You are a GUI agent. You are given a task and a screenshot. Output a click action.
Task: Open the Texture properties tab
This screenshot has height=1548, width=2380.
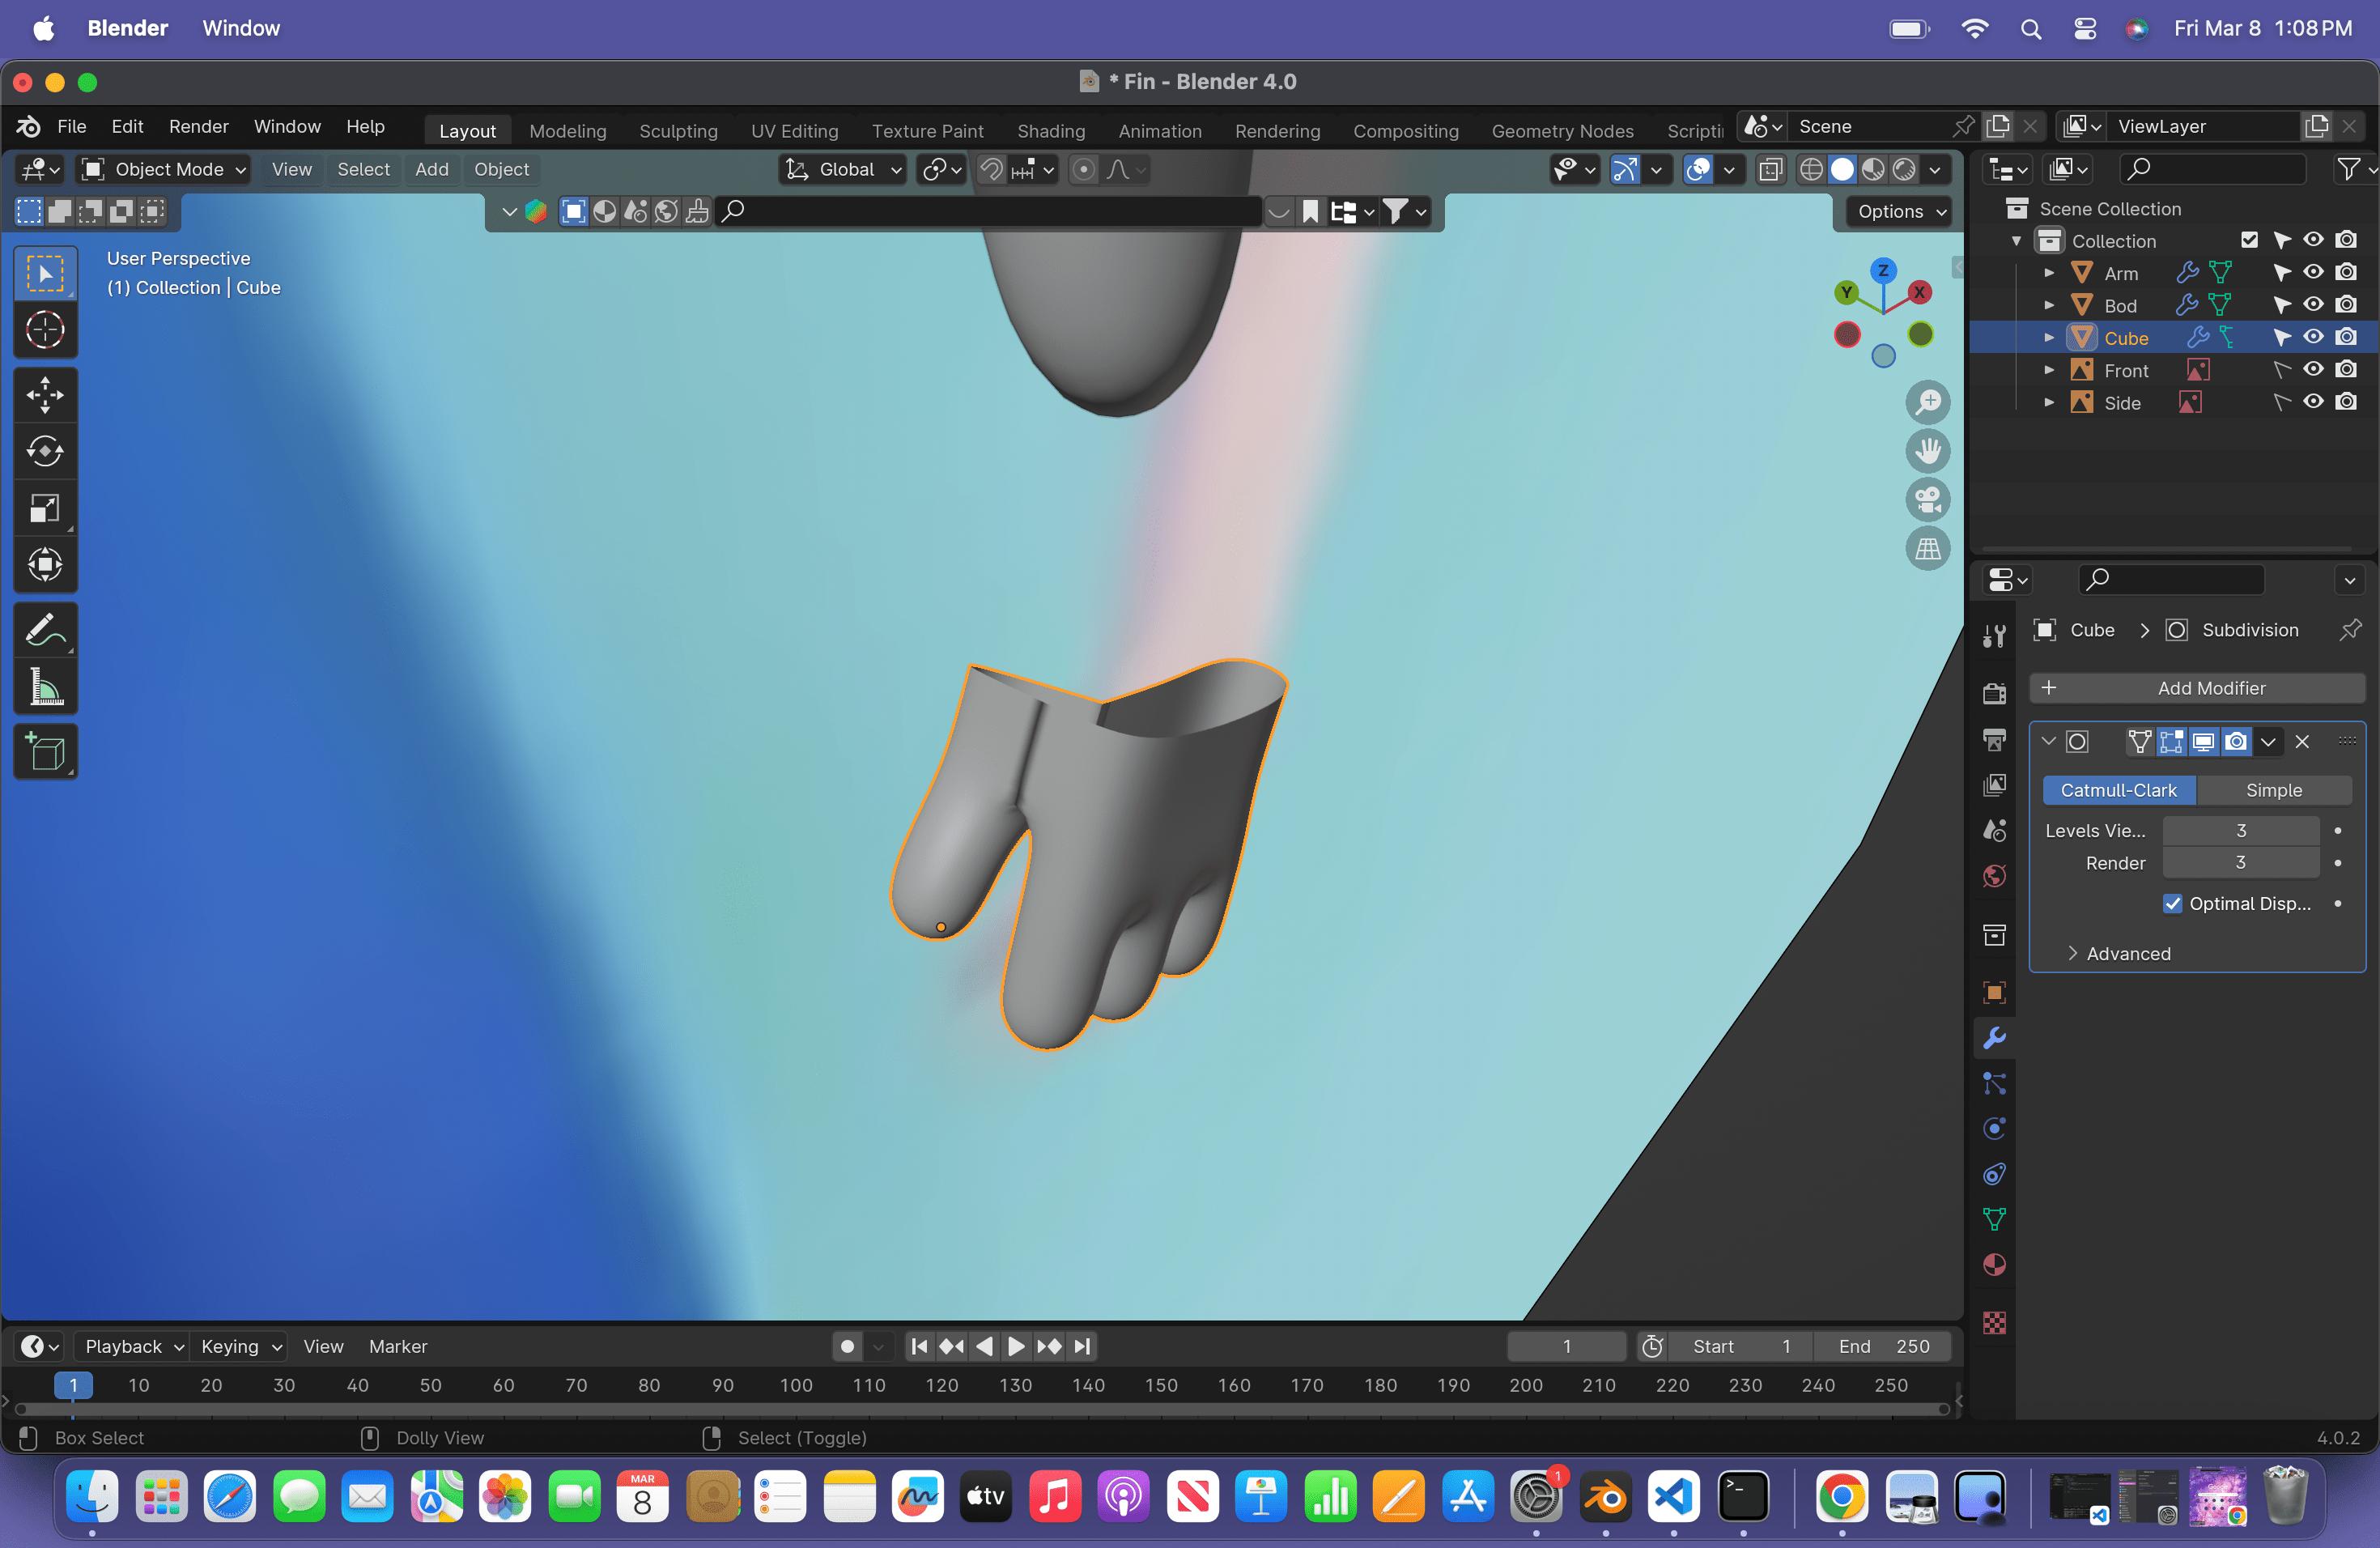1994,1323
